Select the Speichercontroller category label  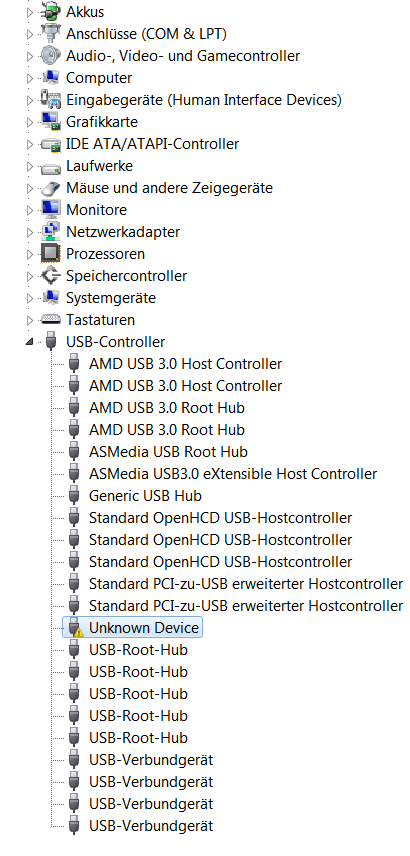coord(126,276)
